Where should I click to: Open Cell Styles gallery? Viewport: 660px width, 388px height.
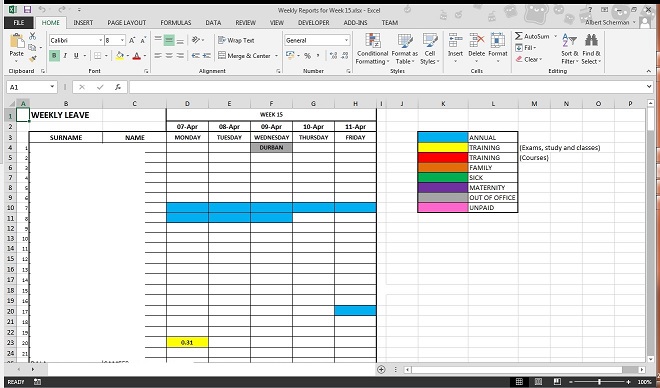(x=430, y=48)
